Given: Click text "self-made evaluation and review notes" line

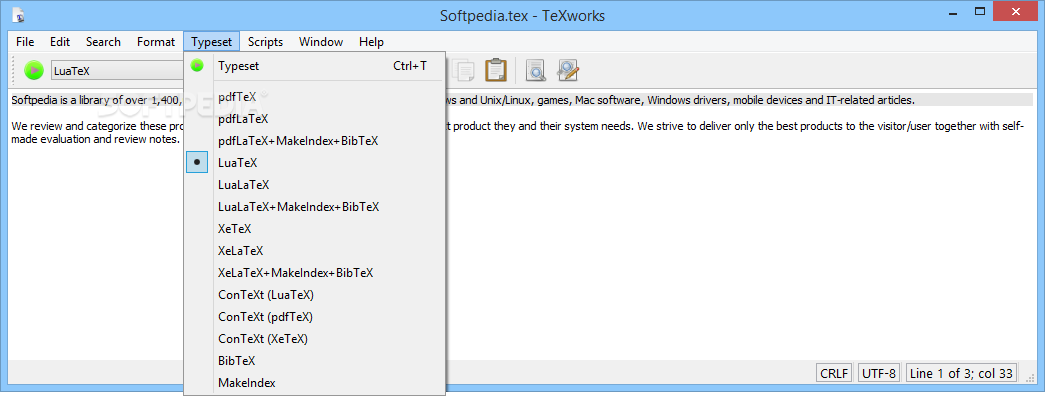Looking at the screenshot, I should (x=96, y=139).
